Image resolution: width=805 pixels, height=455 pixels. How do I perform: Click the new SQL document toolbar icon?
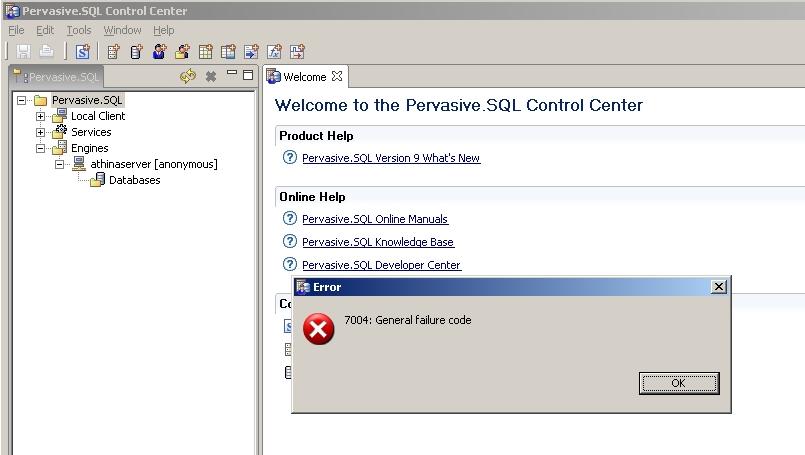point(82,51)
